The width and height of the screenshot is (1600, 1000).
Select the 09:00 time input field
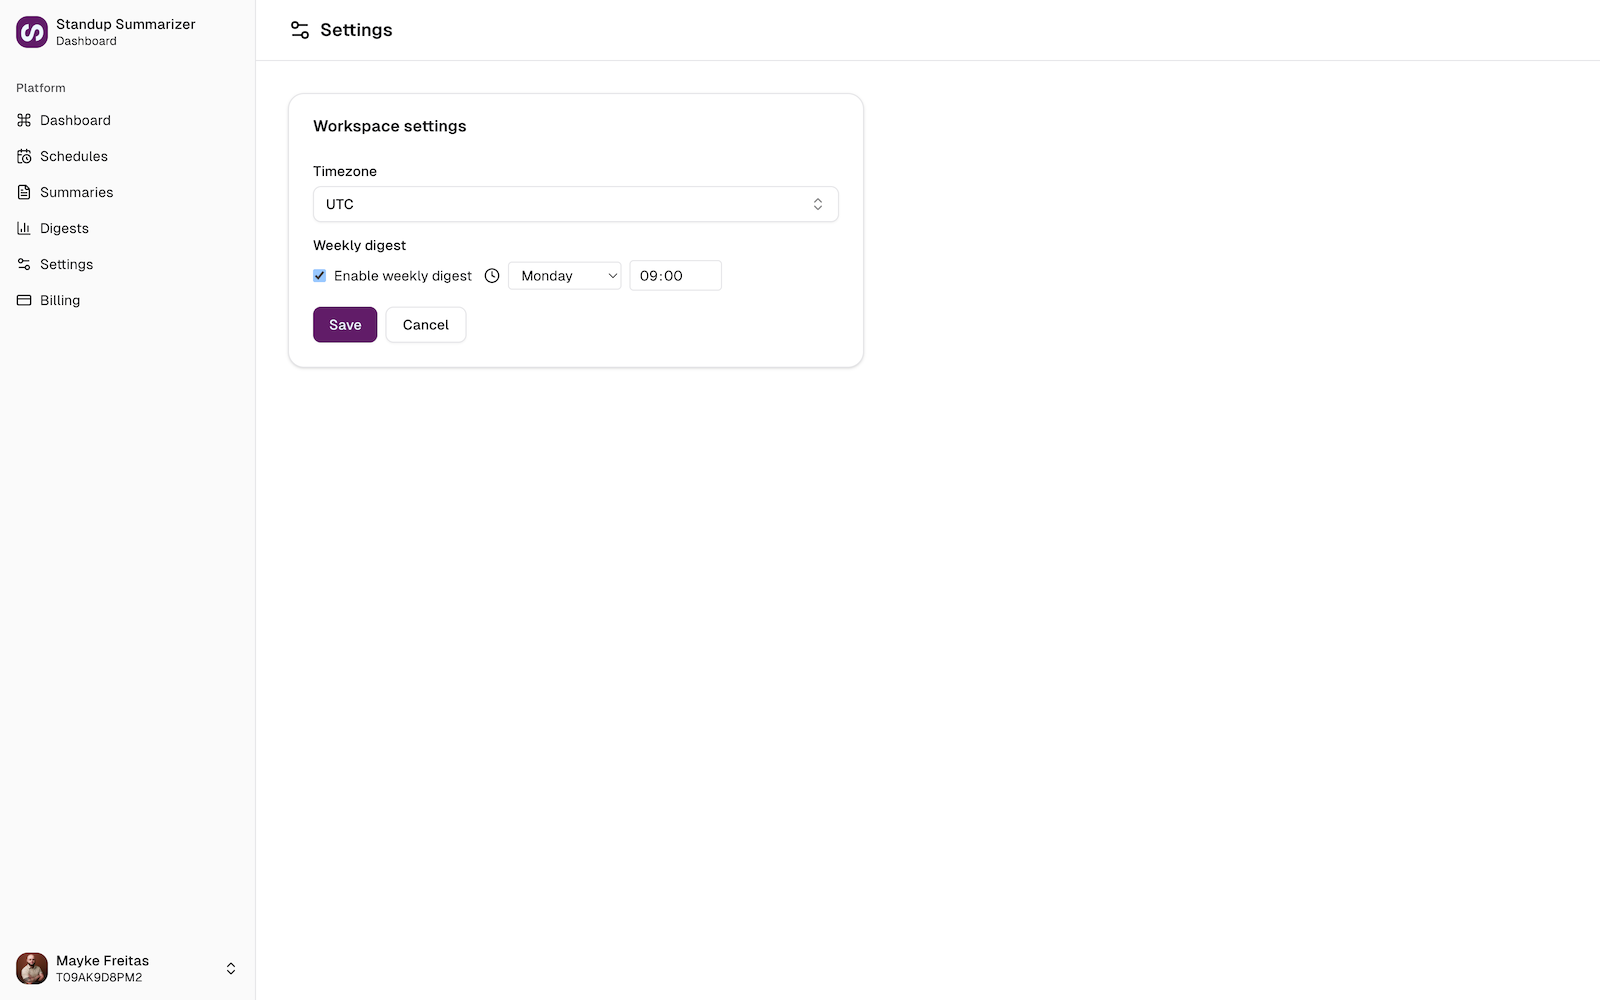tap(675, 275)
